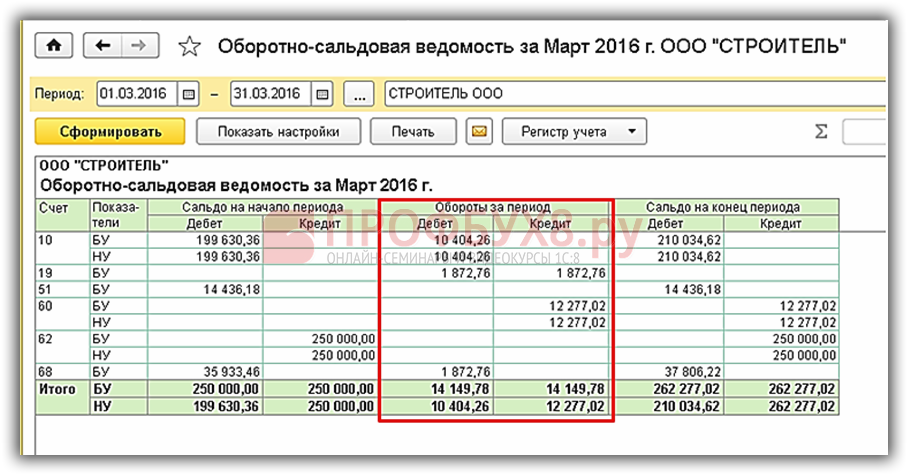The width and height of the screenshot is (908, 475).
Task: Open calendar for start date 01.03.2016
Action: (x=190, y=94)
